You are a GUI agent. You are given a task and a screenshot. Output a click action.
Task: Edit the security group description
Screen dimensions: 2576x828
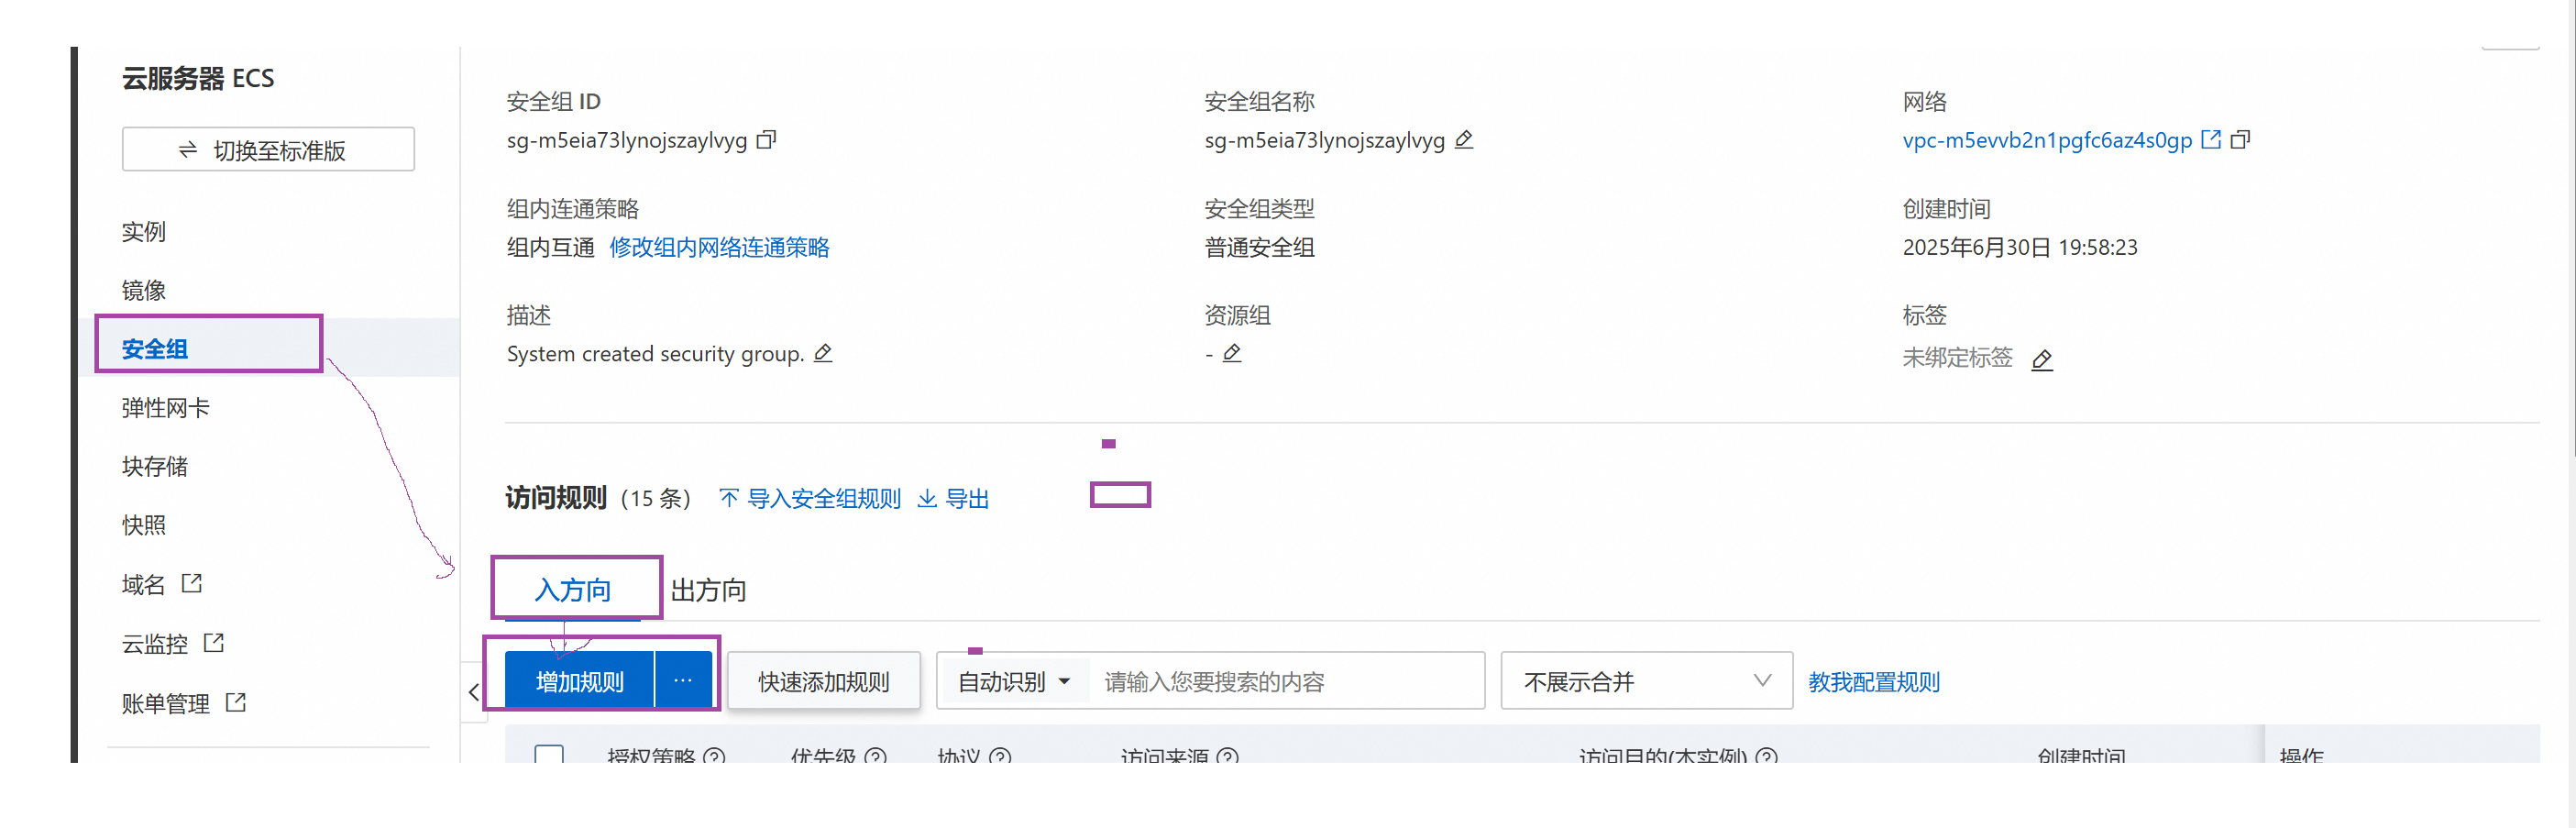823,353
